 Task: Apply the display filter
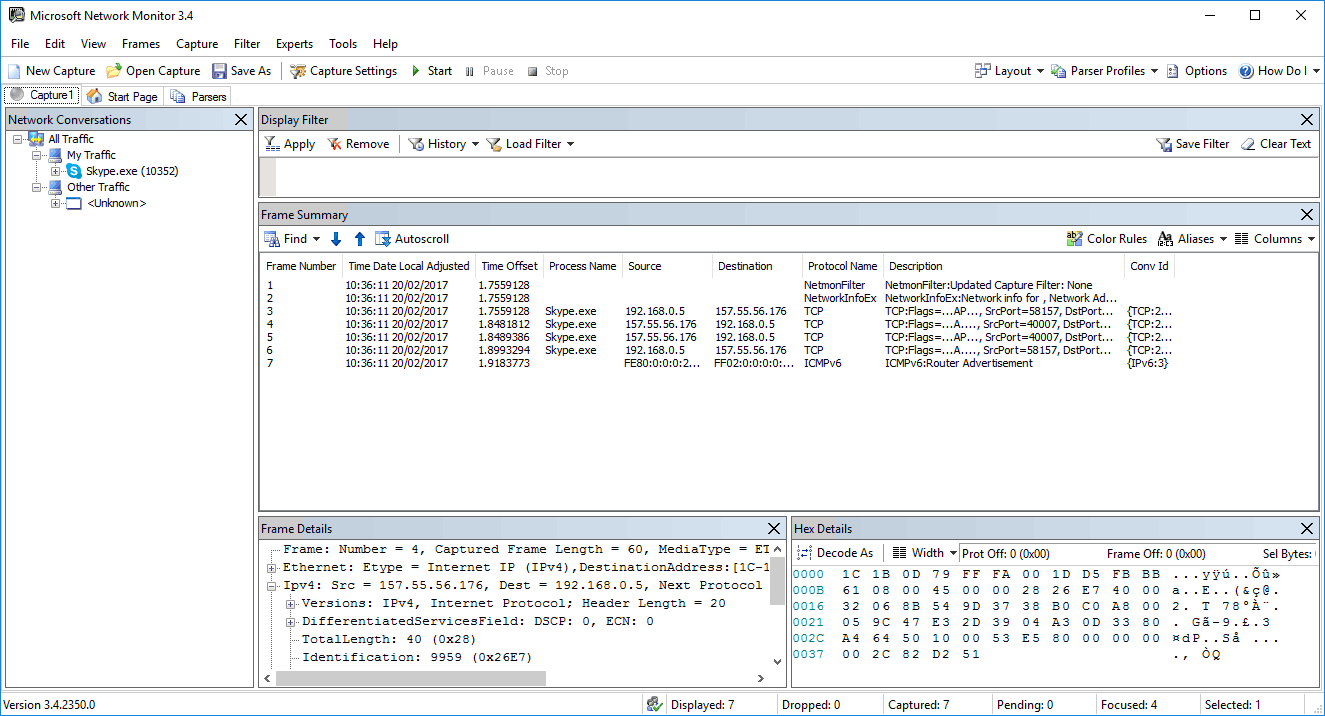point(290,144)
